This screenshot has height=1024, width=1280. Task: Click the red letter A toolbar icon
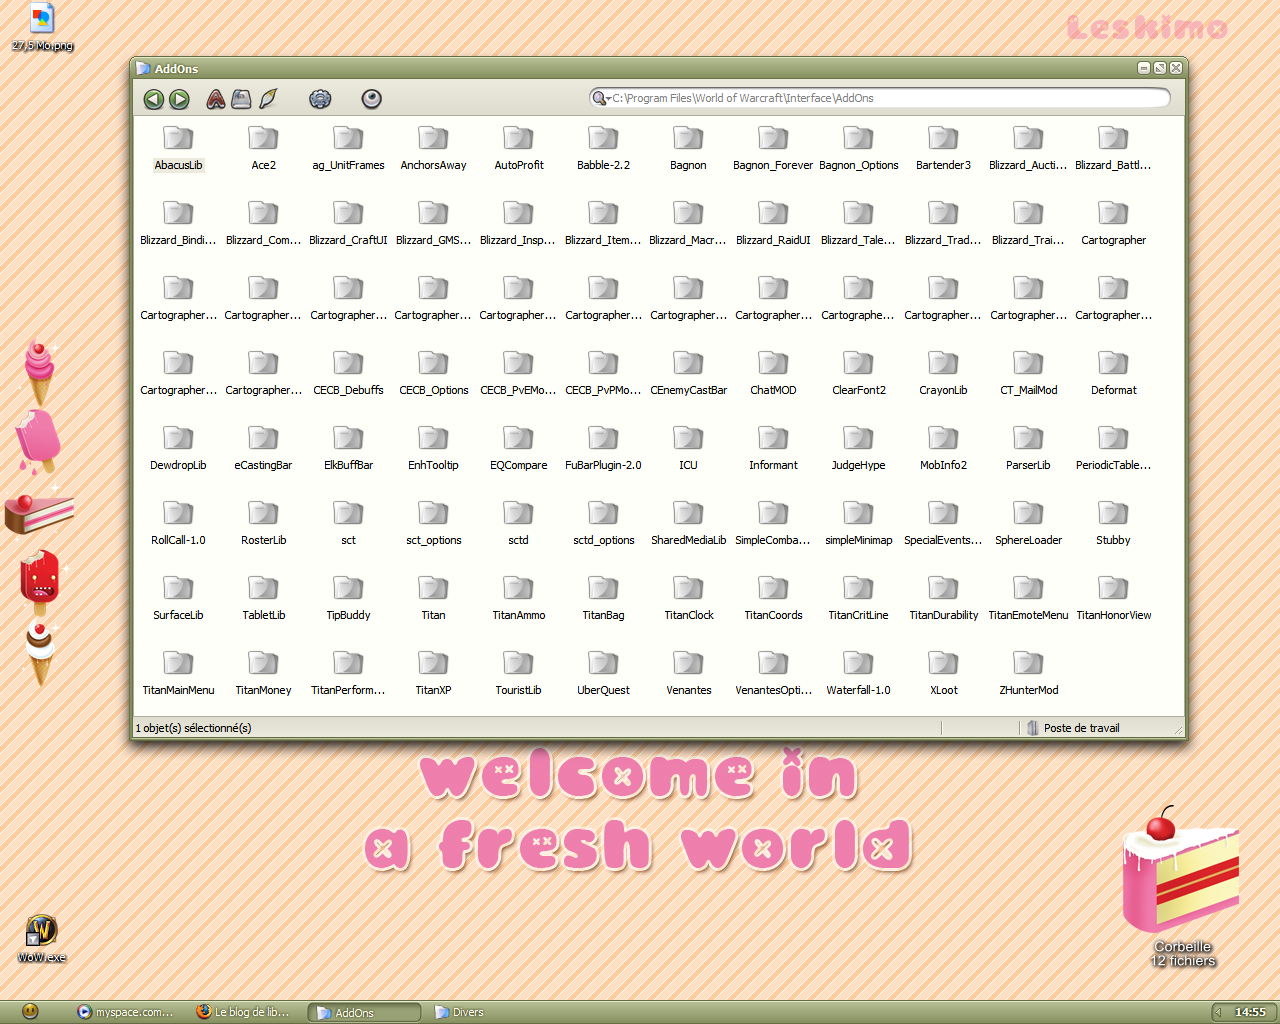[x=215, y=99]
